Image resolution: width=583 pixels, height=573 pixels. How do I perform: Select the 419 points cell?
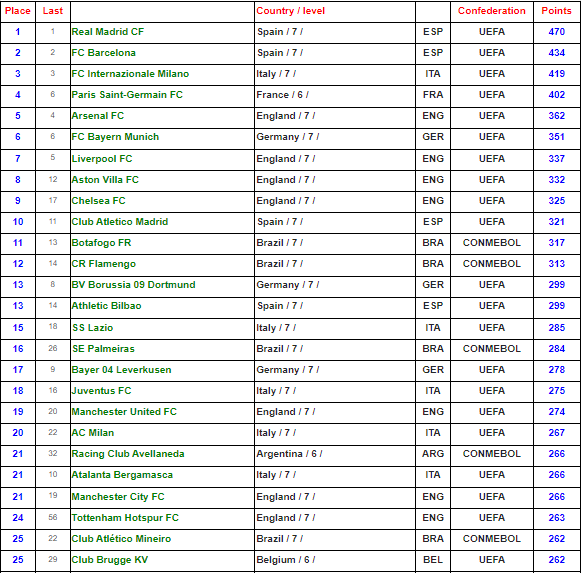[556, 74]
